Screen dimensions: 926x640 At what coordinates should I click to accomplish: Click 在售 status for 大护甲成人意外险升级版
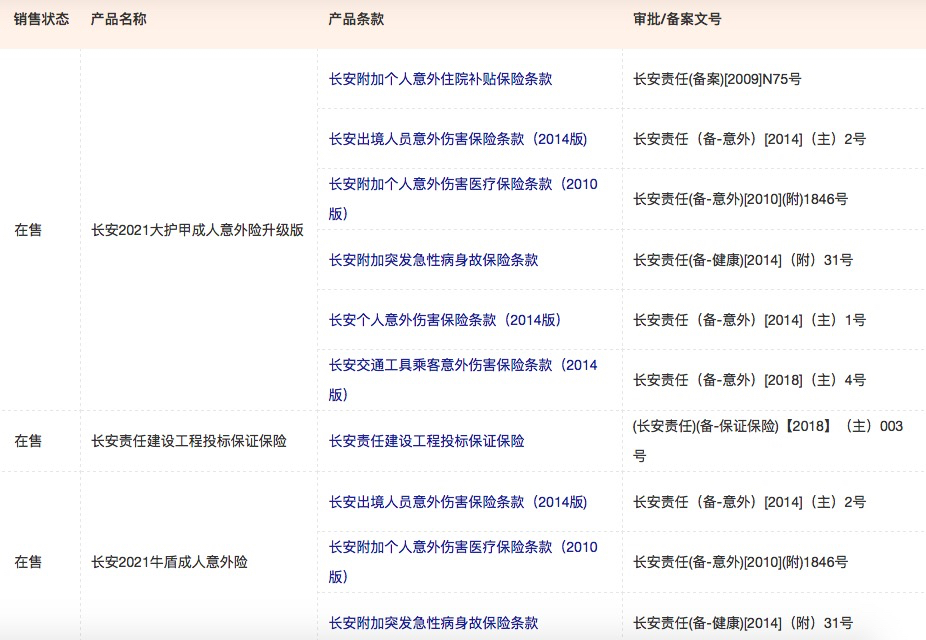click(x=28, y=230)
